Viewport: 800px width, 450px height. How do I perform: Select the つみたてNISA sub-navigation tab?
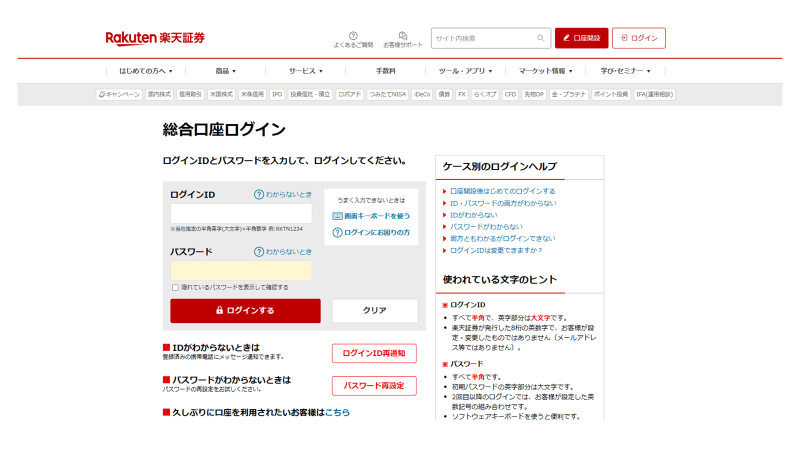point(387,94)
